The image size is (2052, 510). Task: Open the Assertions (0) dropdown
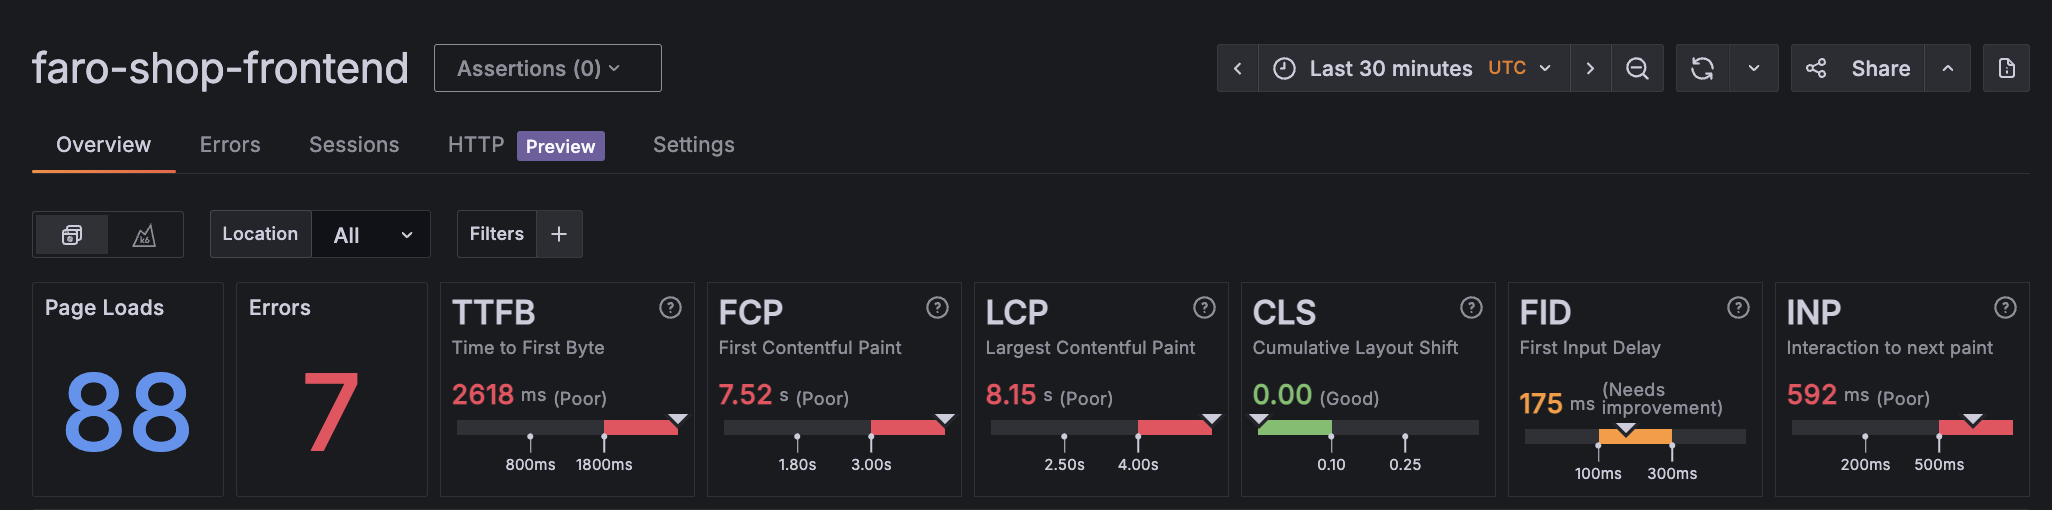point(547,68)
